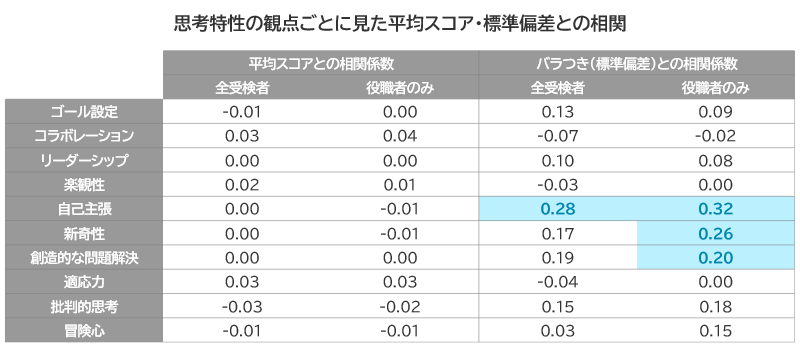Select the 新奇性 row label
The image size is (800, 362).
coord(84,234)
